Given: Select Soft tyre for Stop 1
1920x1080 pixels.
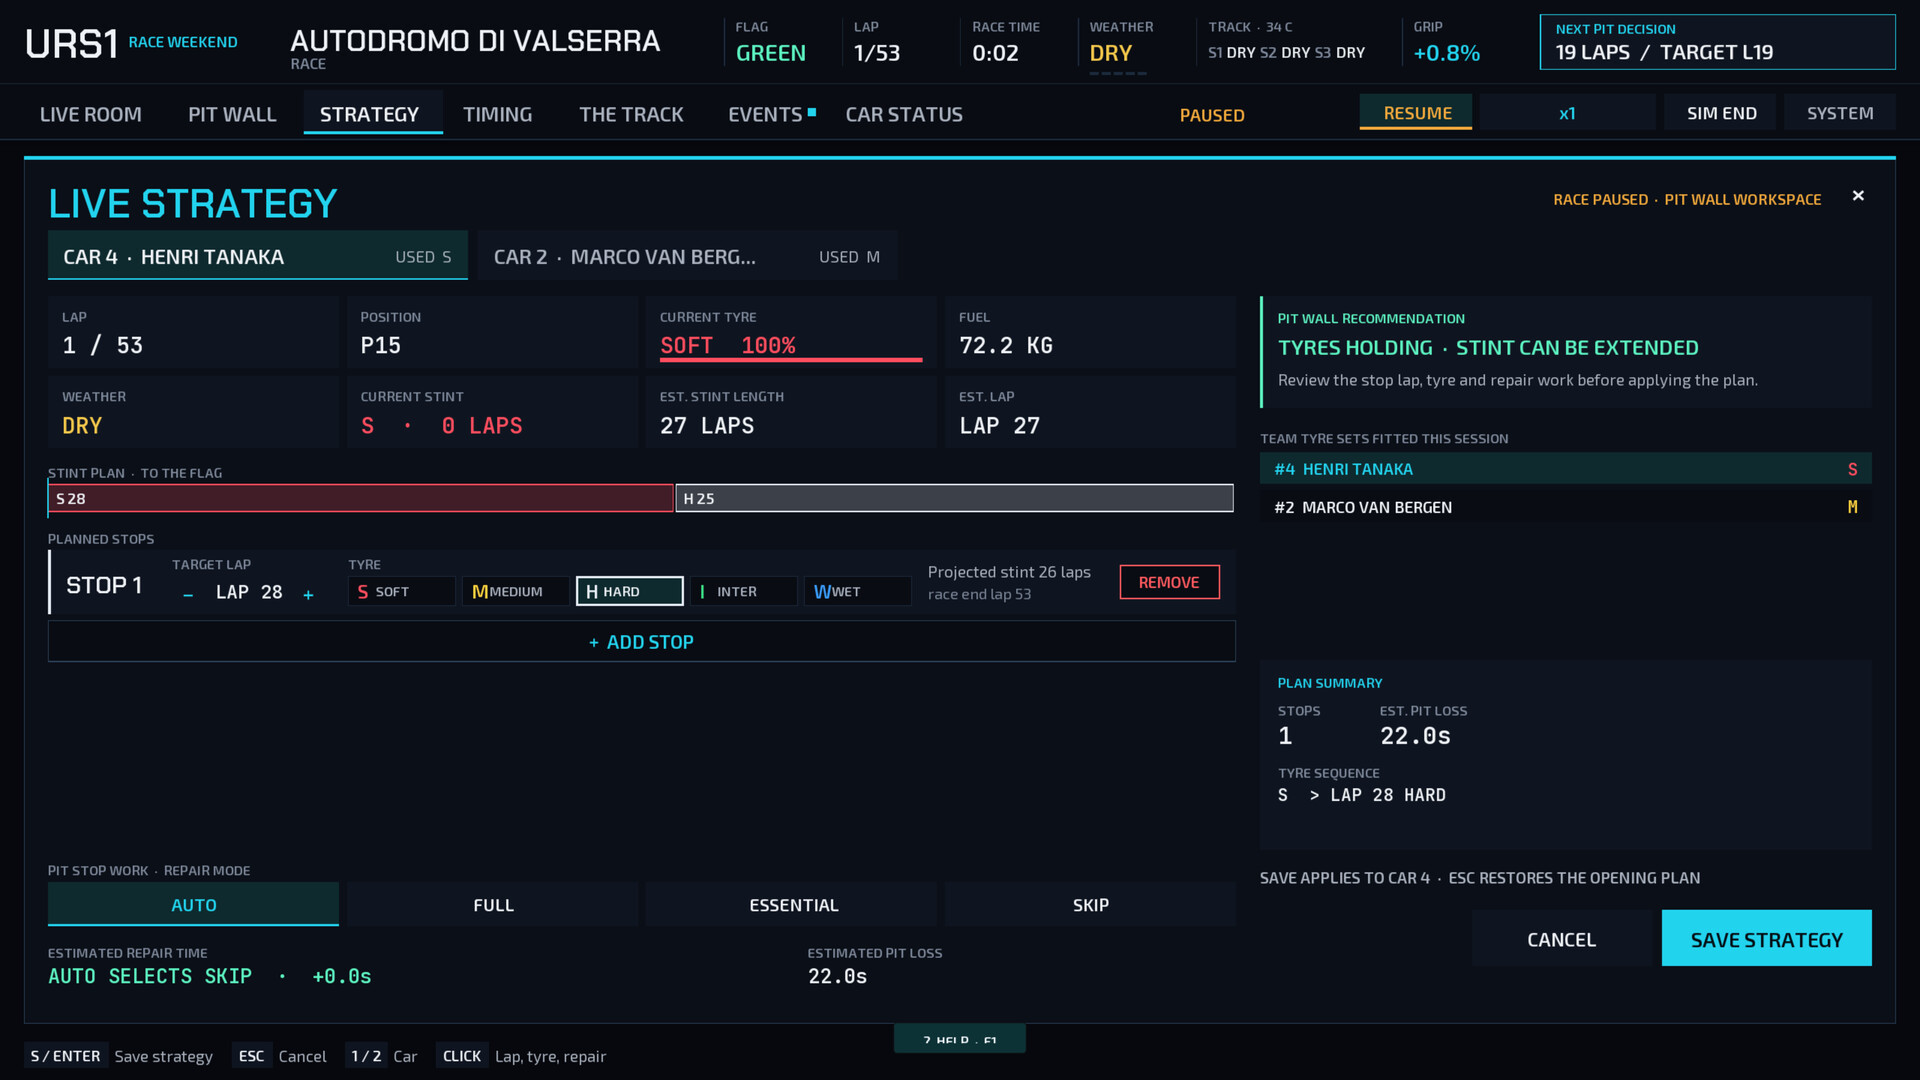Looking at the screenshot, I should [401, 591].
